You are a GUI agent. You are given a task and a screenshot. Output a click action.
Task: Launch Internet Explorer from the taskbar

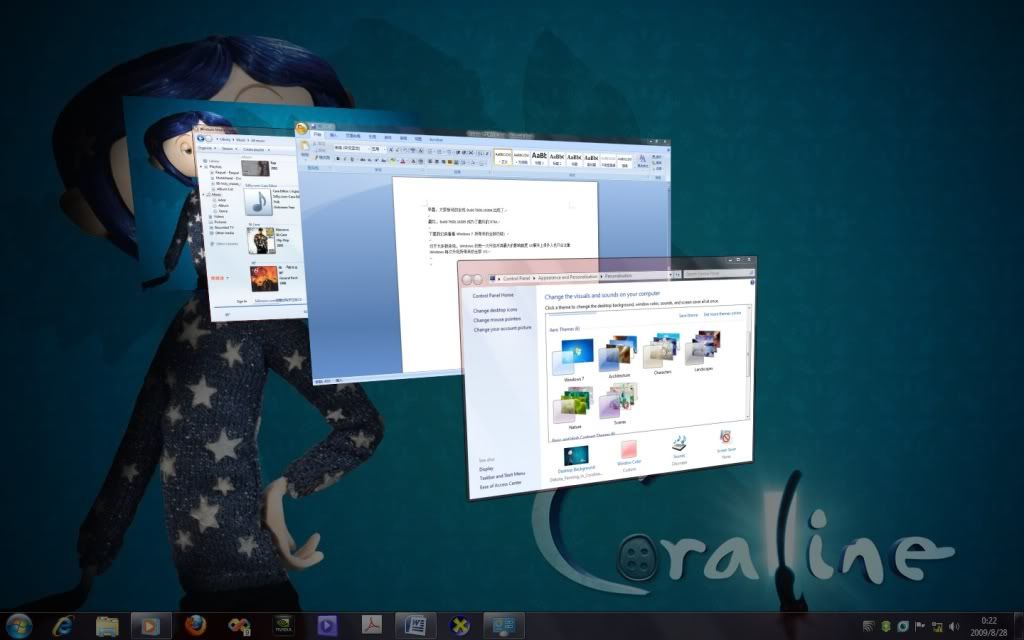coord(64,626)
